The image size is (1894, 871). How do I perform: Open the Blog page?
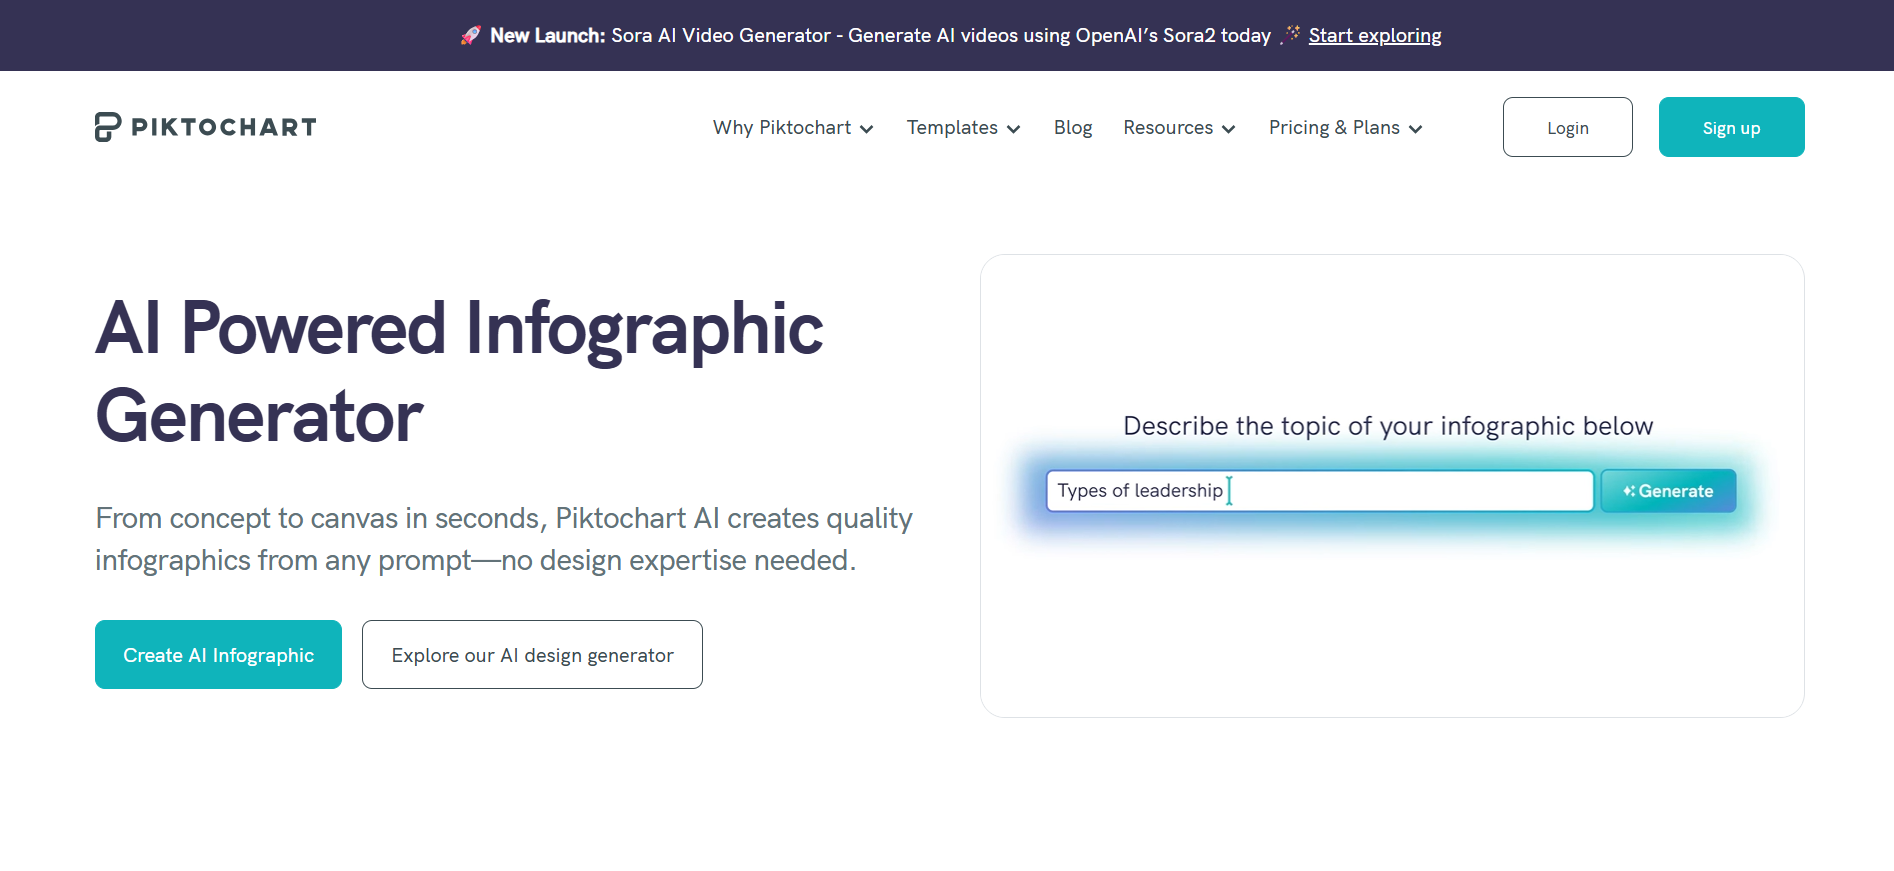[x=1072, y=128]
